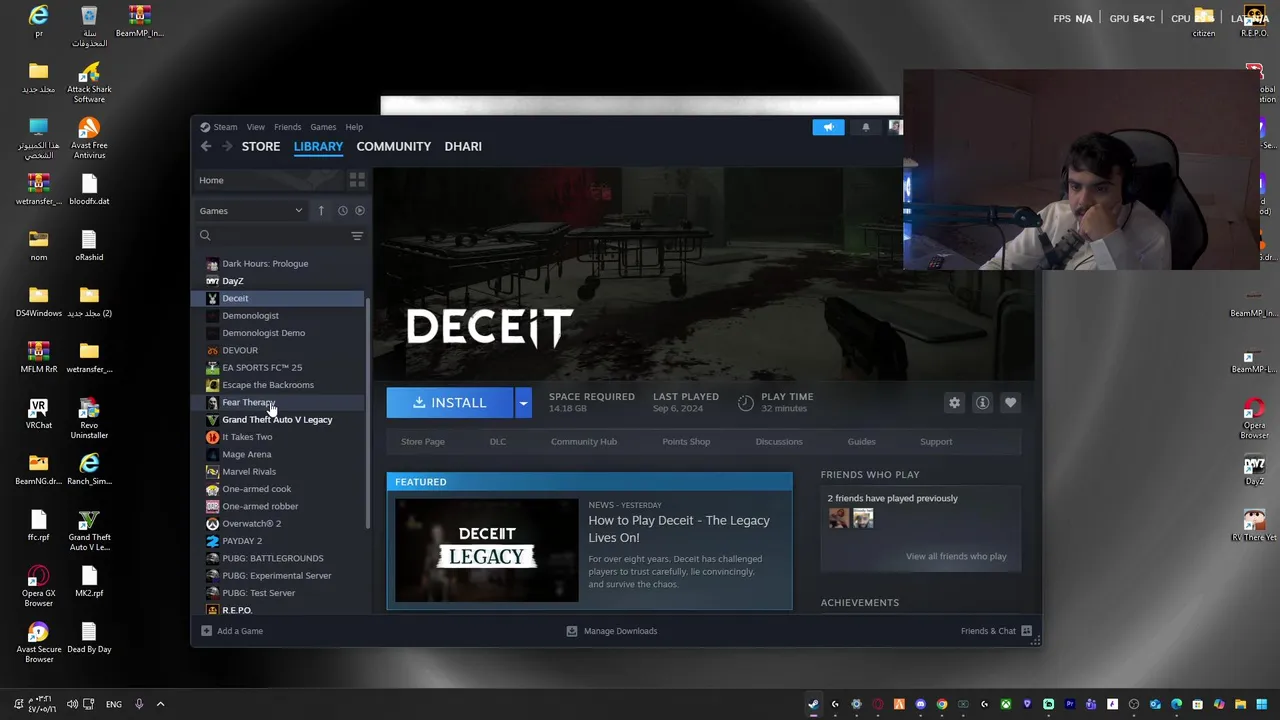
Task: Open Deceit Points Shop link
Action: (x=686, y=442)
